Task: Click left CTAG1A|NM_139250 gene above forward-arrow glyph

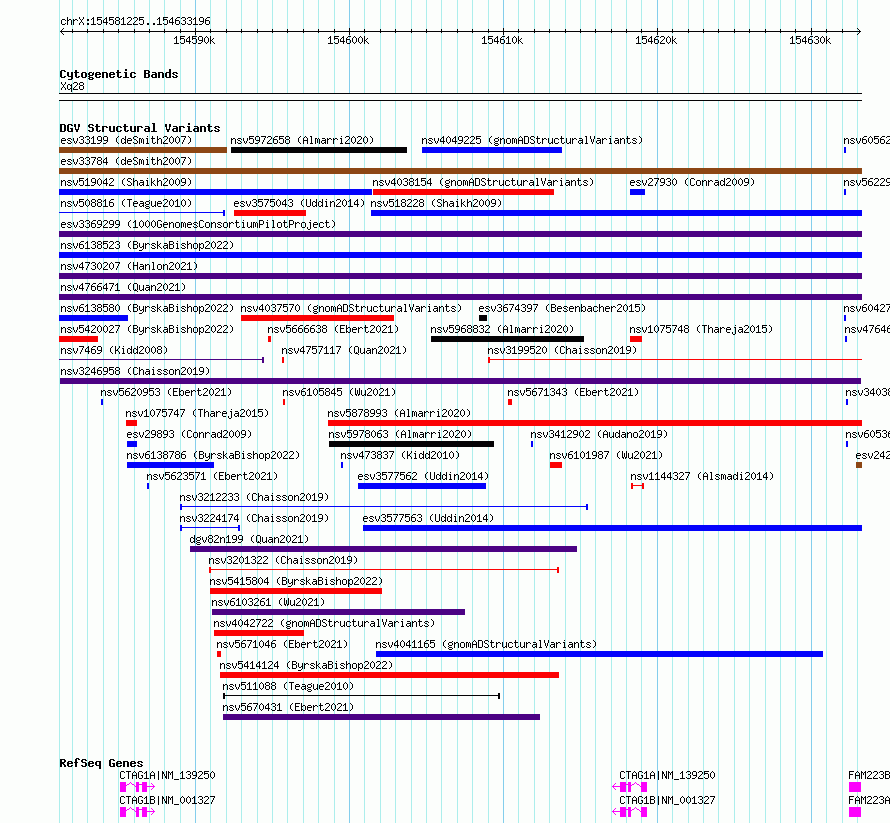Action: click(167, 775)
